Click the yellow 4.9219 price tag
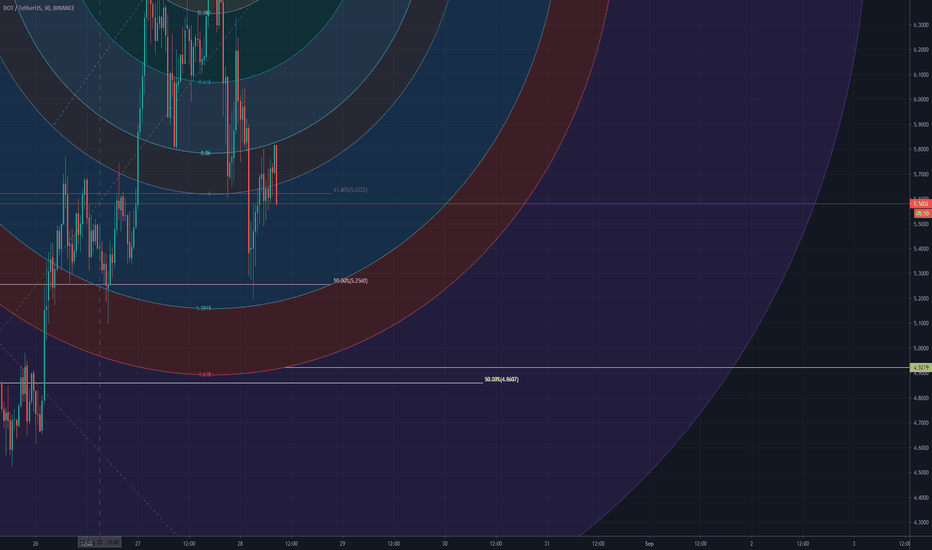932x550 pixels. 921,367
